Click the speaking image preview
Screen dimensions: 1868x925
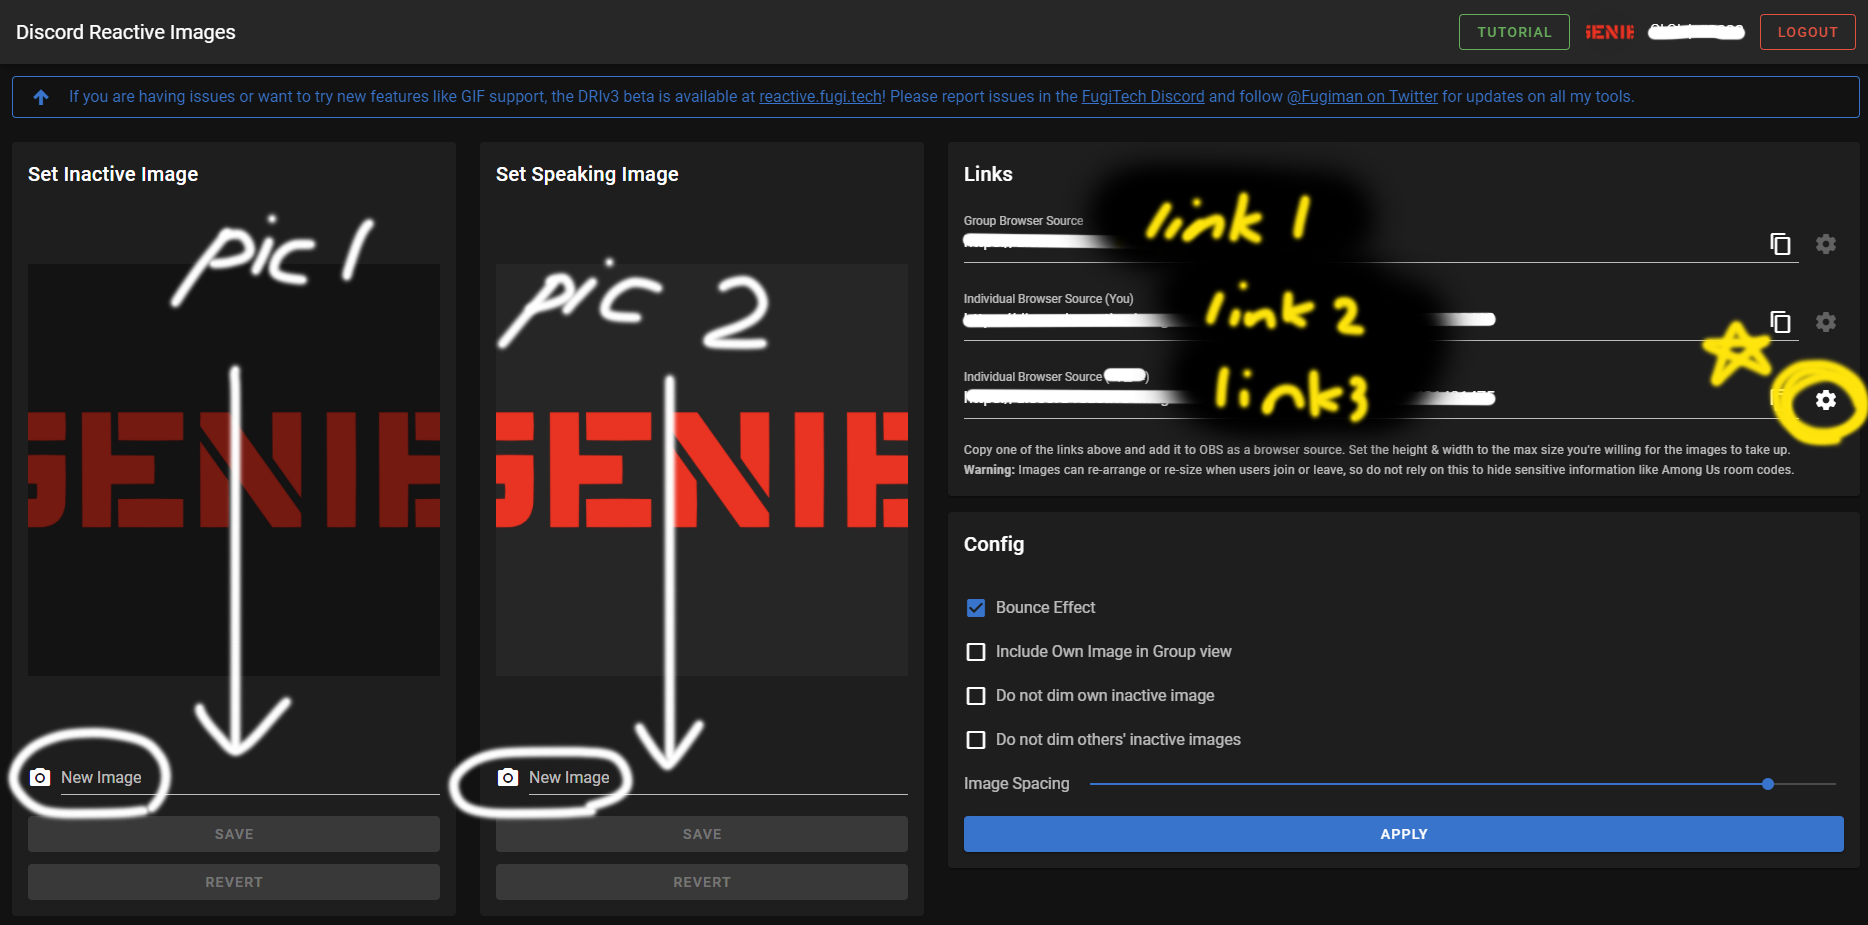tap(702, 470)
